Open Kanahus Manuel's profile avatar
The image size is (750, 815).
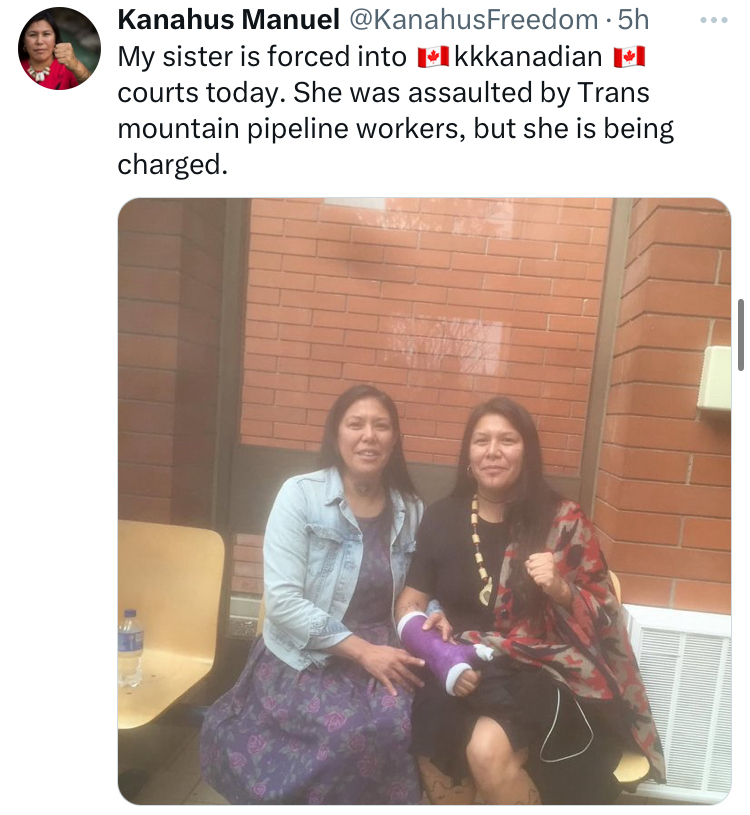(59, 48)
